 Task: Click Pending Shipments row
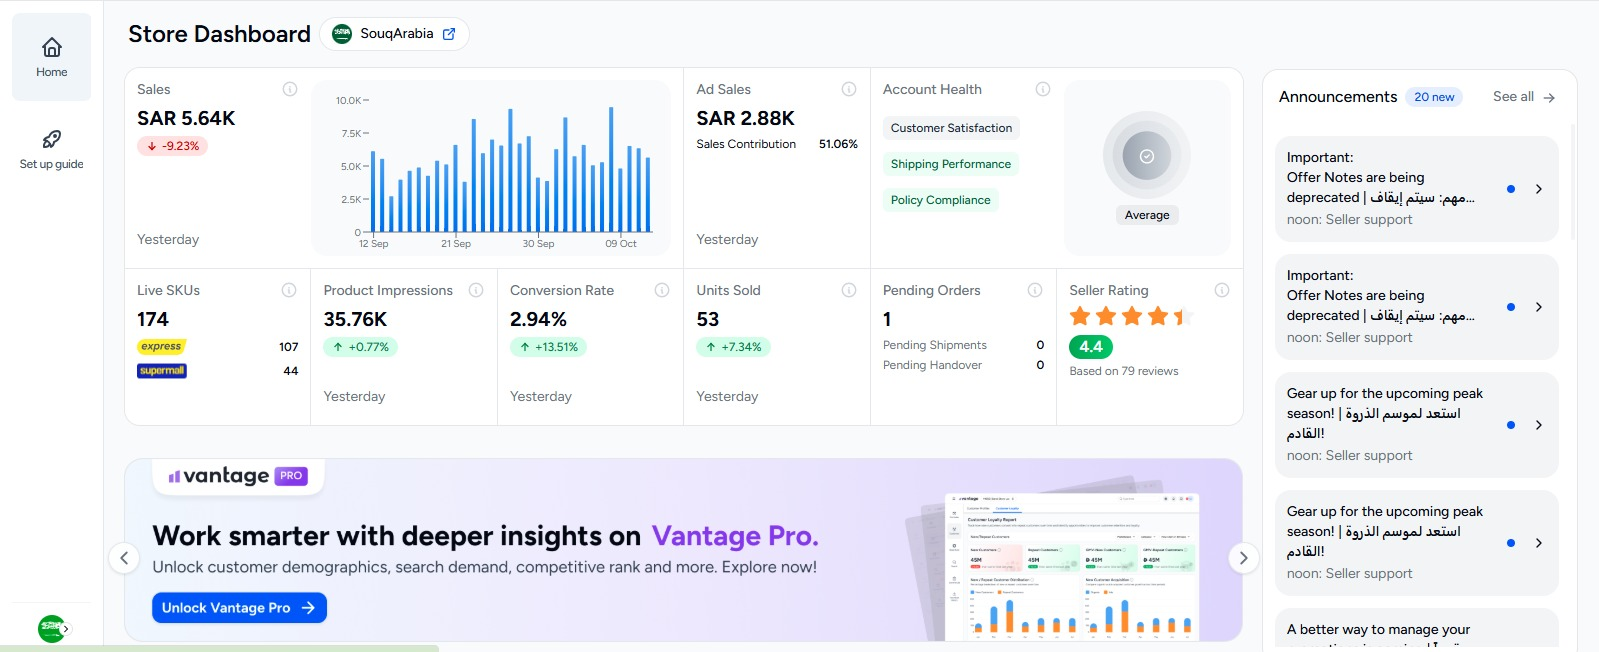pos(963,345)
